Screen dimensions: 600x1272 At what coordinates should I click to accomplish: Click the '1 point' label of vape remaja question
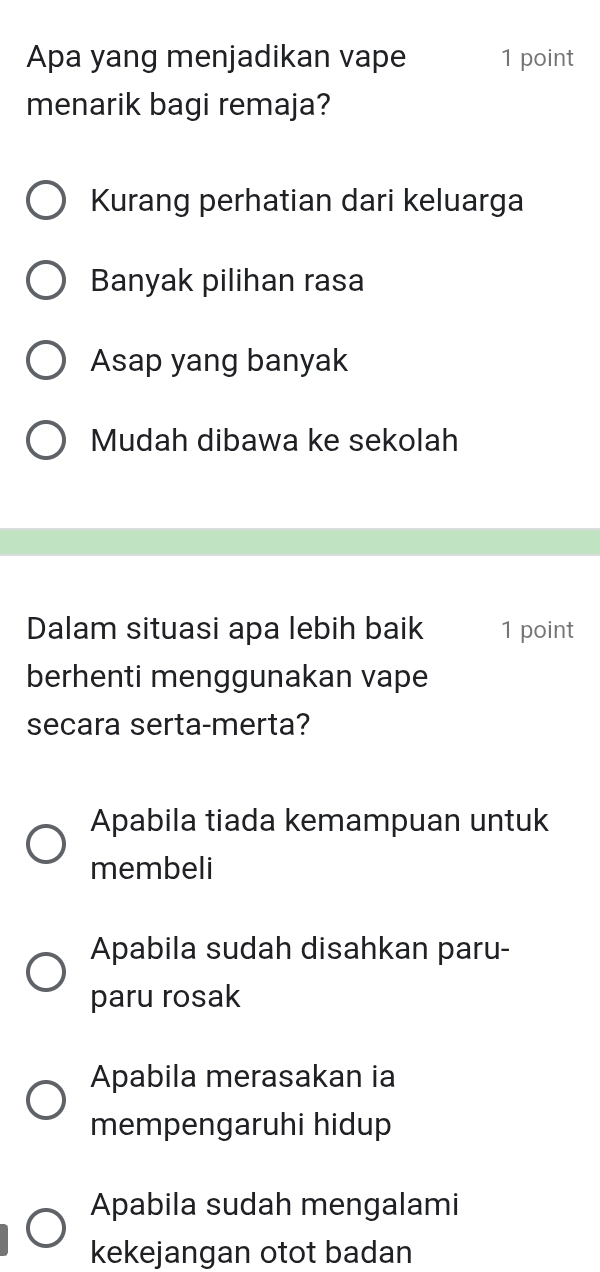click(538, 59)
